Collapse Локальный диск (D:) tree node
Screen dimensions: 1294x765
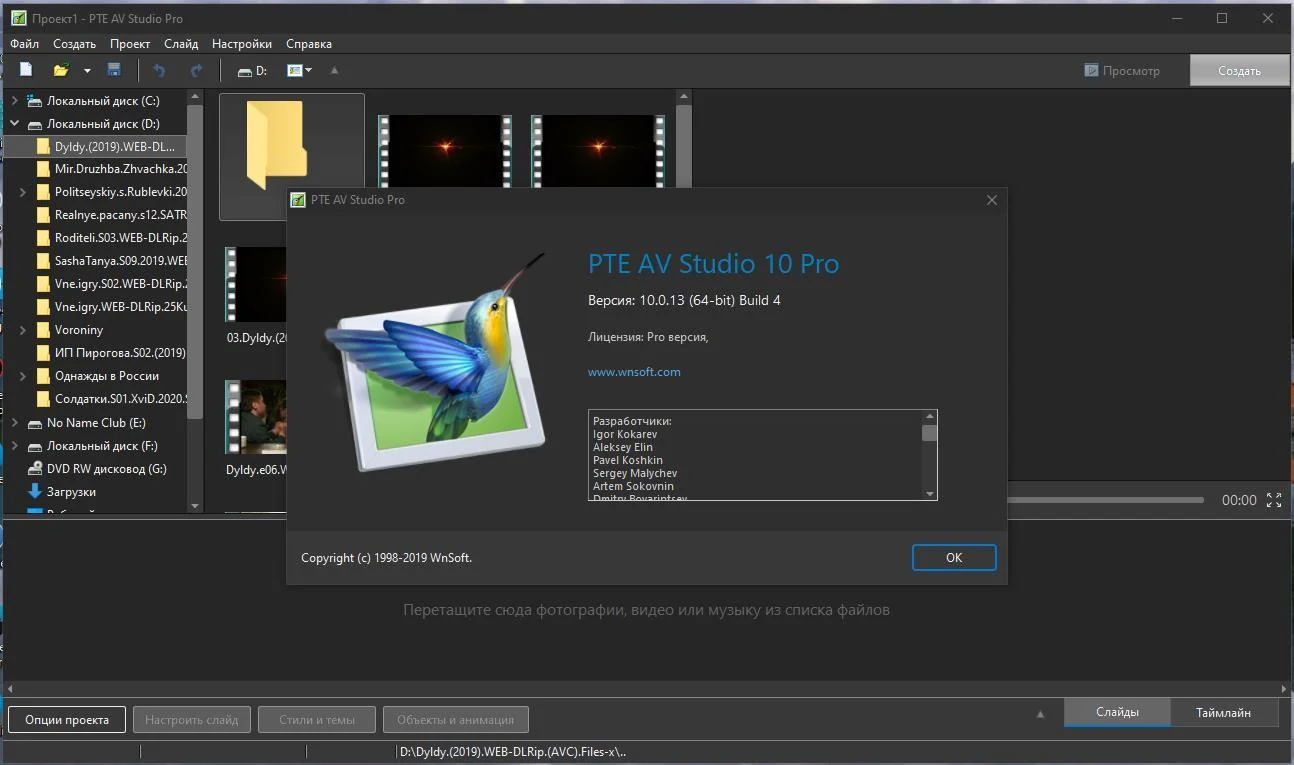(15, 124)
